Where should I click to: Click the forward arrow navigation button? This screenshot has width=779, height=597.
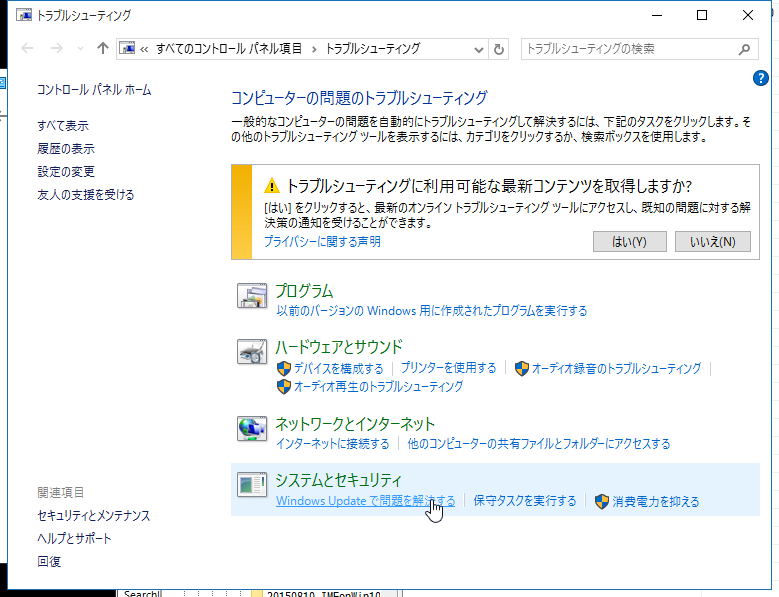[57, 48]
